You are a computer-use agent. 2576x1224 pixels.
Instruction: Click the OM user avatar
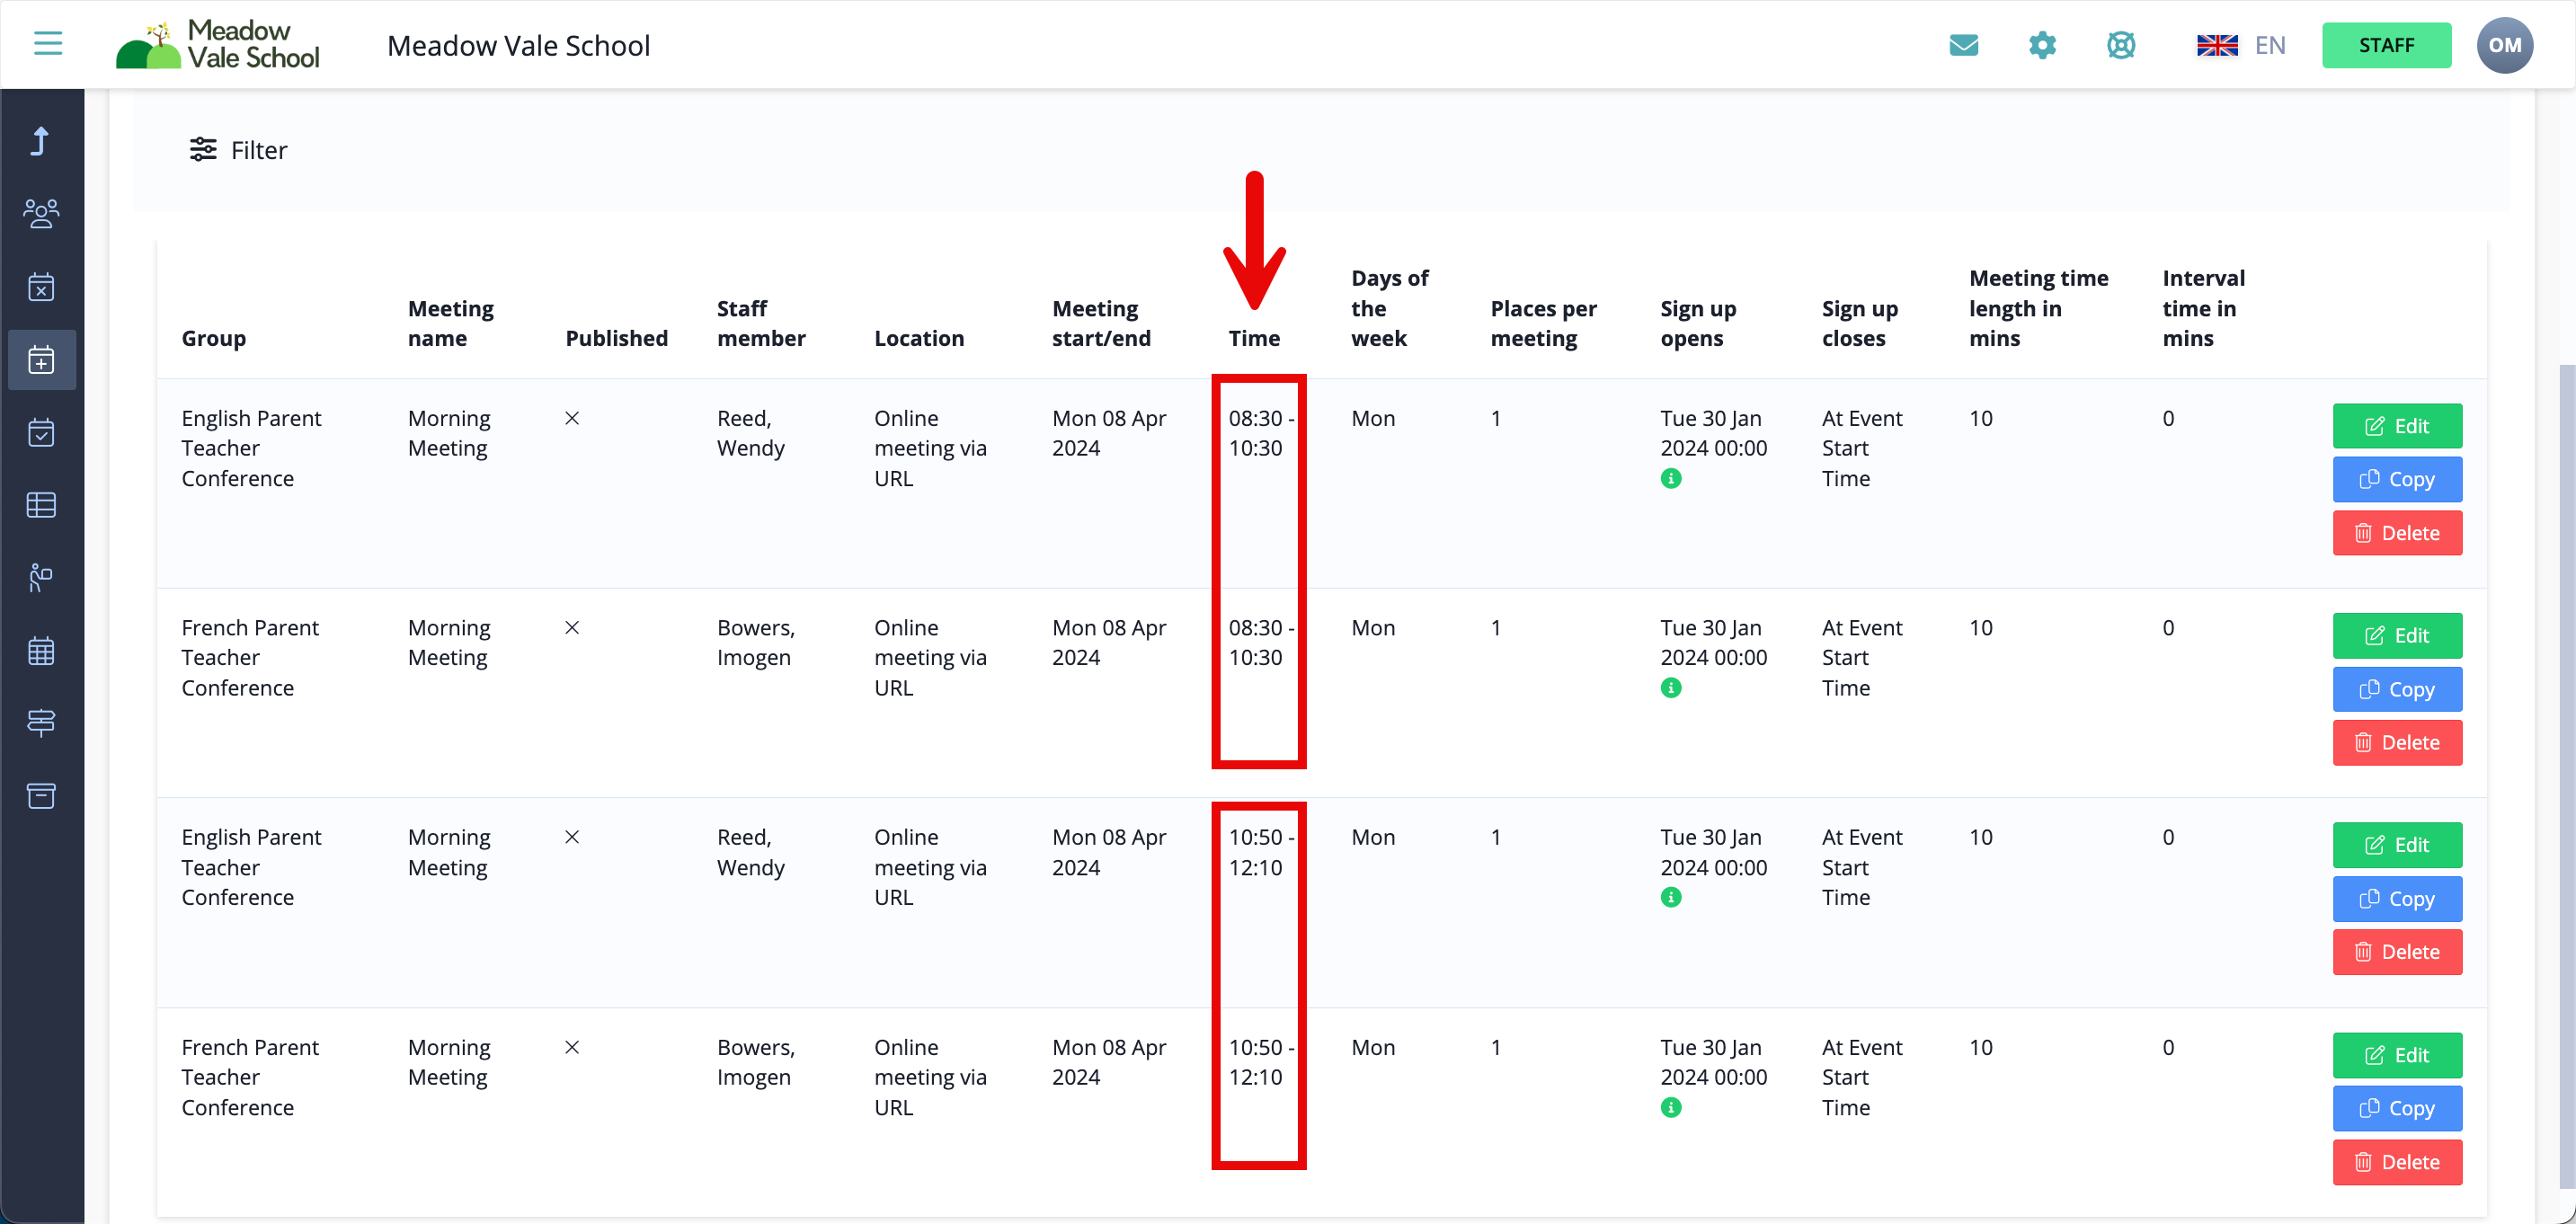pos(2504,45)
